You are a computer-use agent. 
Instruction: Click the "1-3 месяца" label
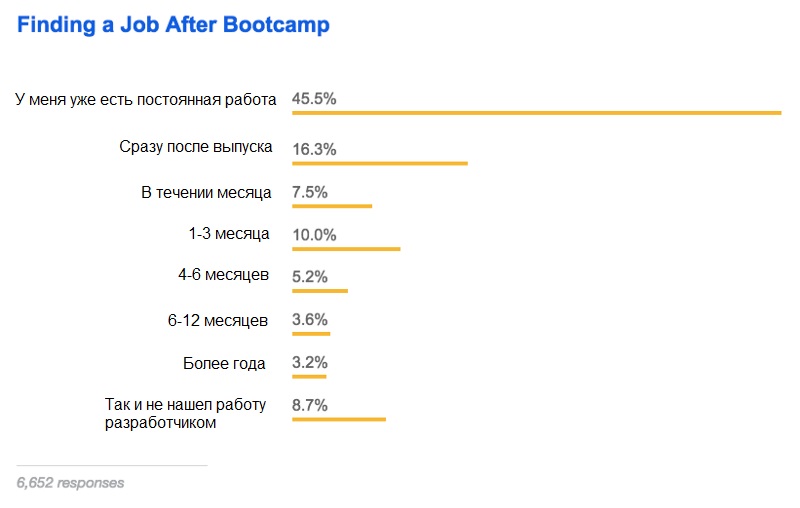[x=229, y=234]
